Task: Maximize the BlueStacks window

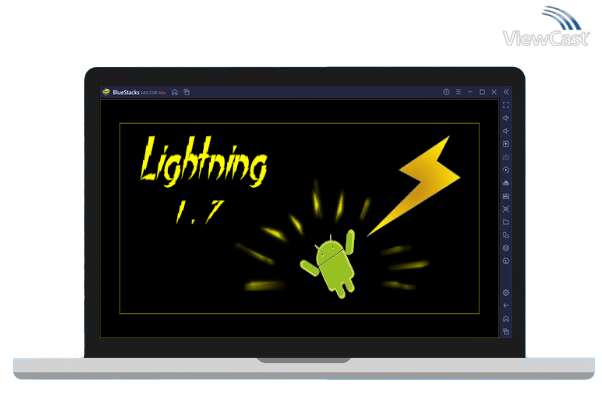Action: click(482, 92)
